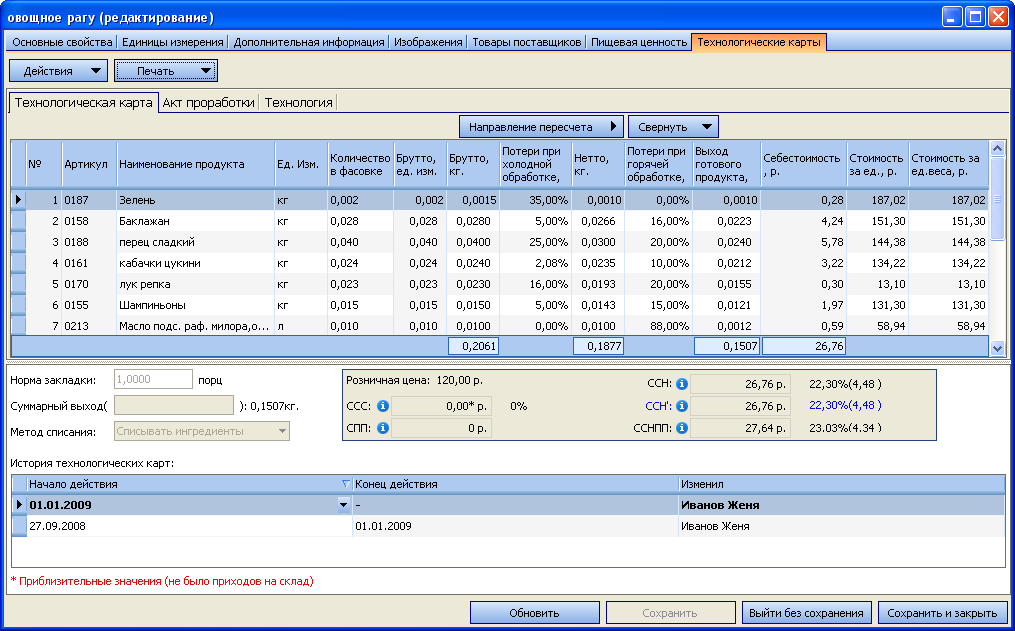1015x631 pixels.
Task: Click the row selector for Баклажан row
Action: (x=19, y=221)
